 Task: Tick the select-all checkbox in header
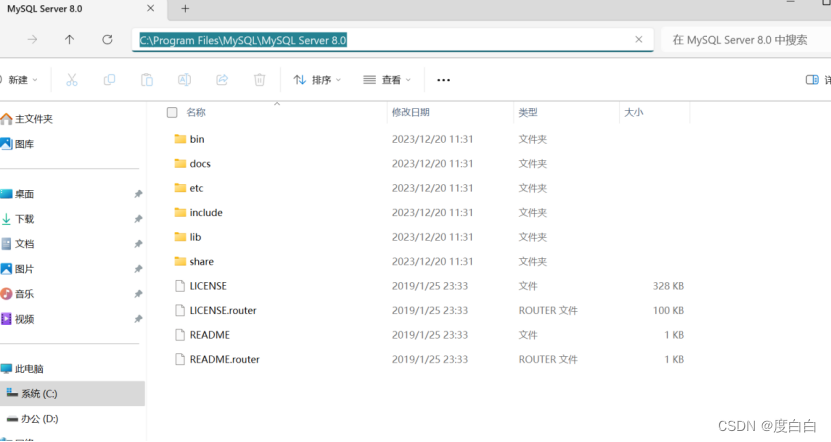point(172,112)
